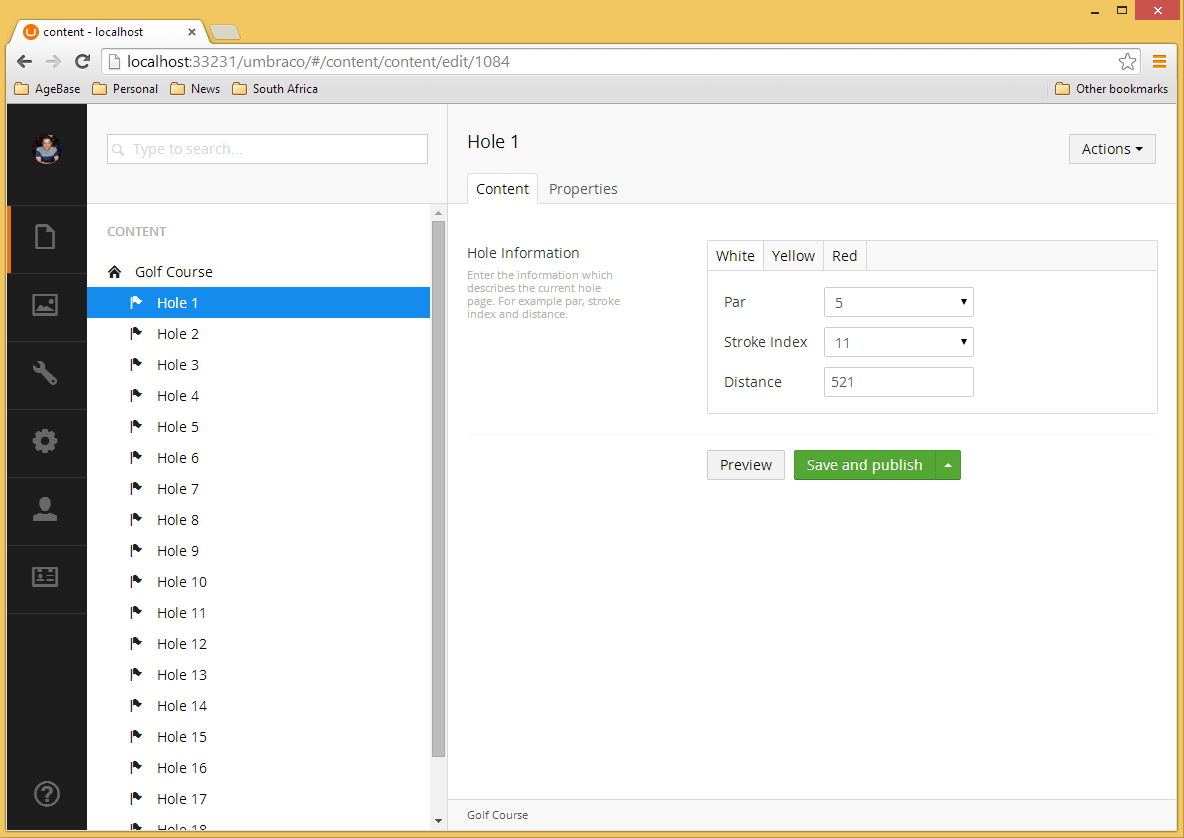Switch to the Properties tab

click(x=583, y=189)
